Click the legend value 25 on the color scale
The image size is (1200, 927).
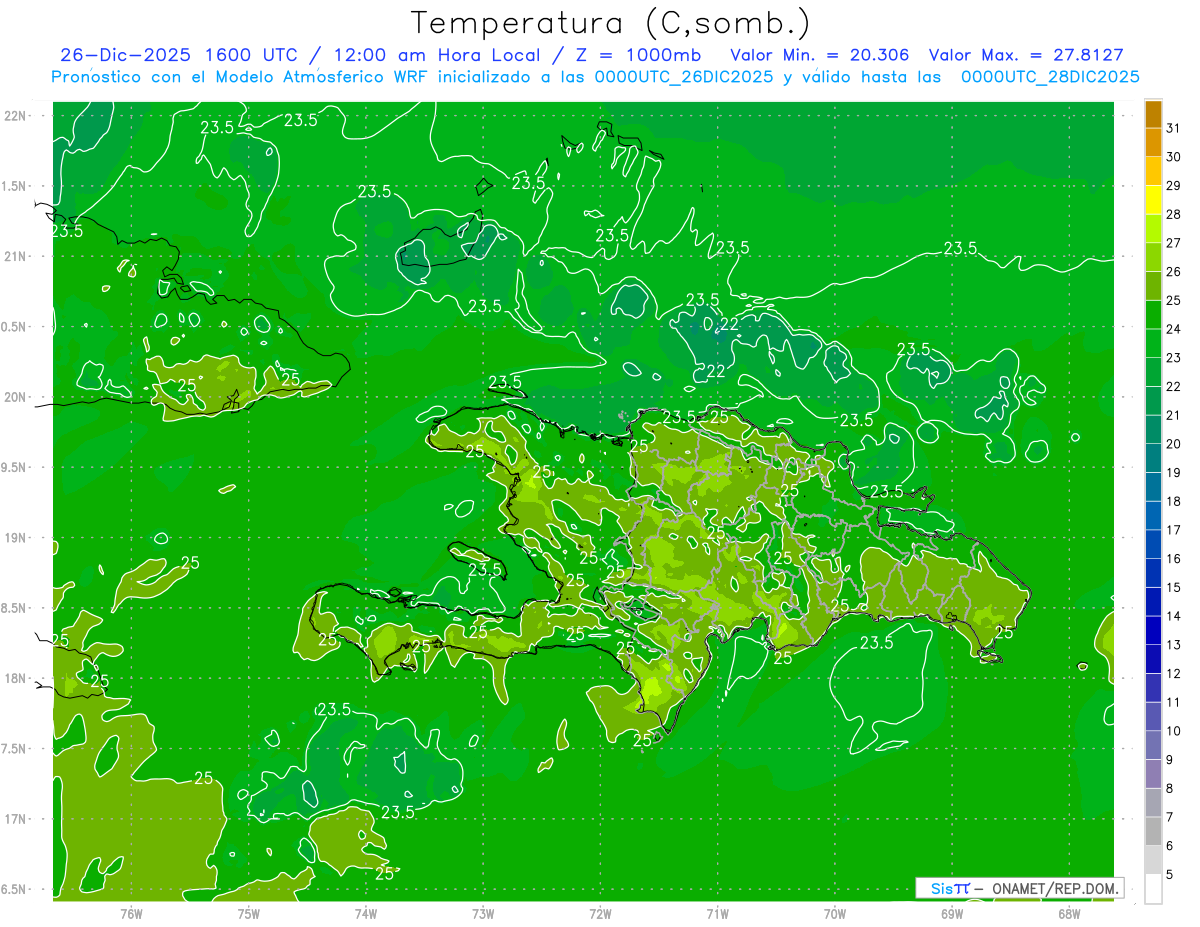coord(1175,300)
